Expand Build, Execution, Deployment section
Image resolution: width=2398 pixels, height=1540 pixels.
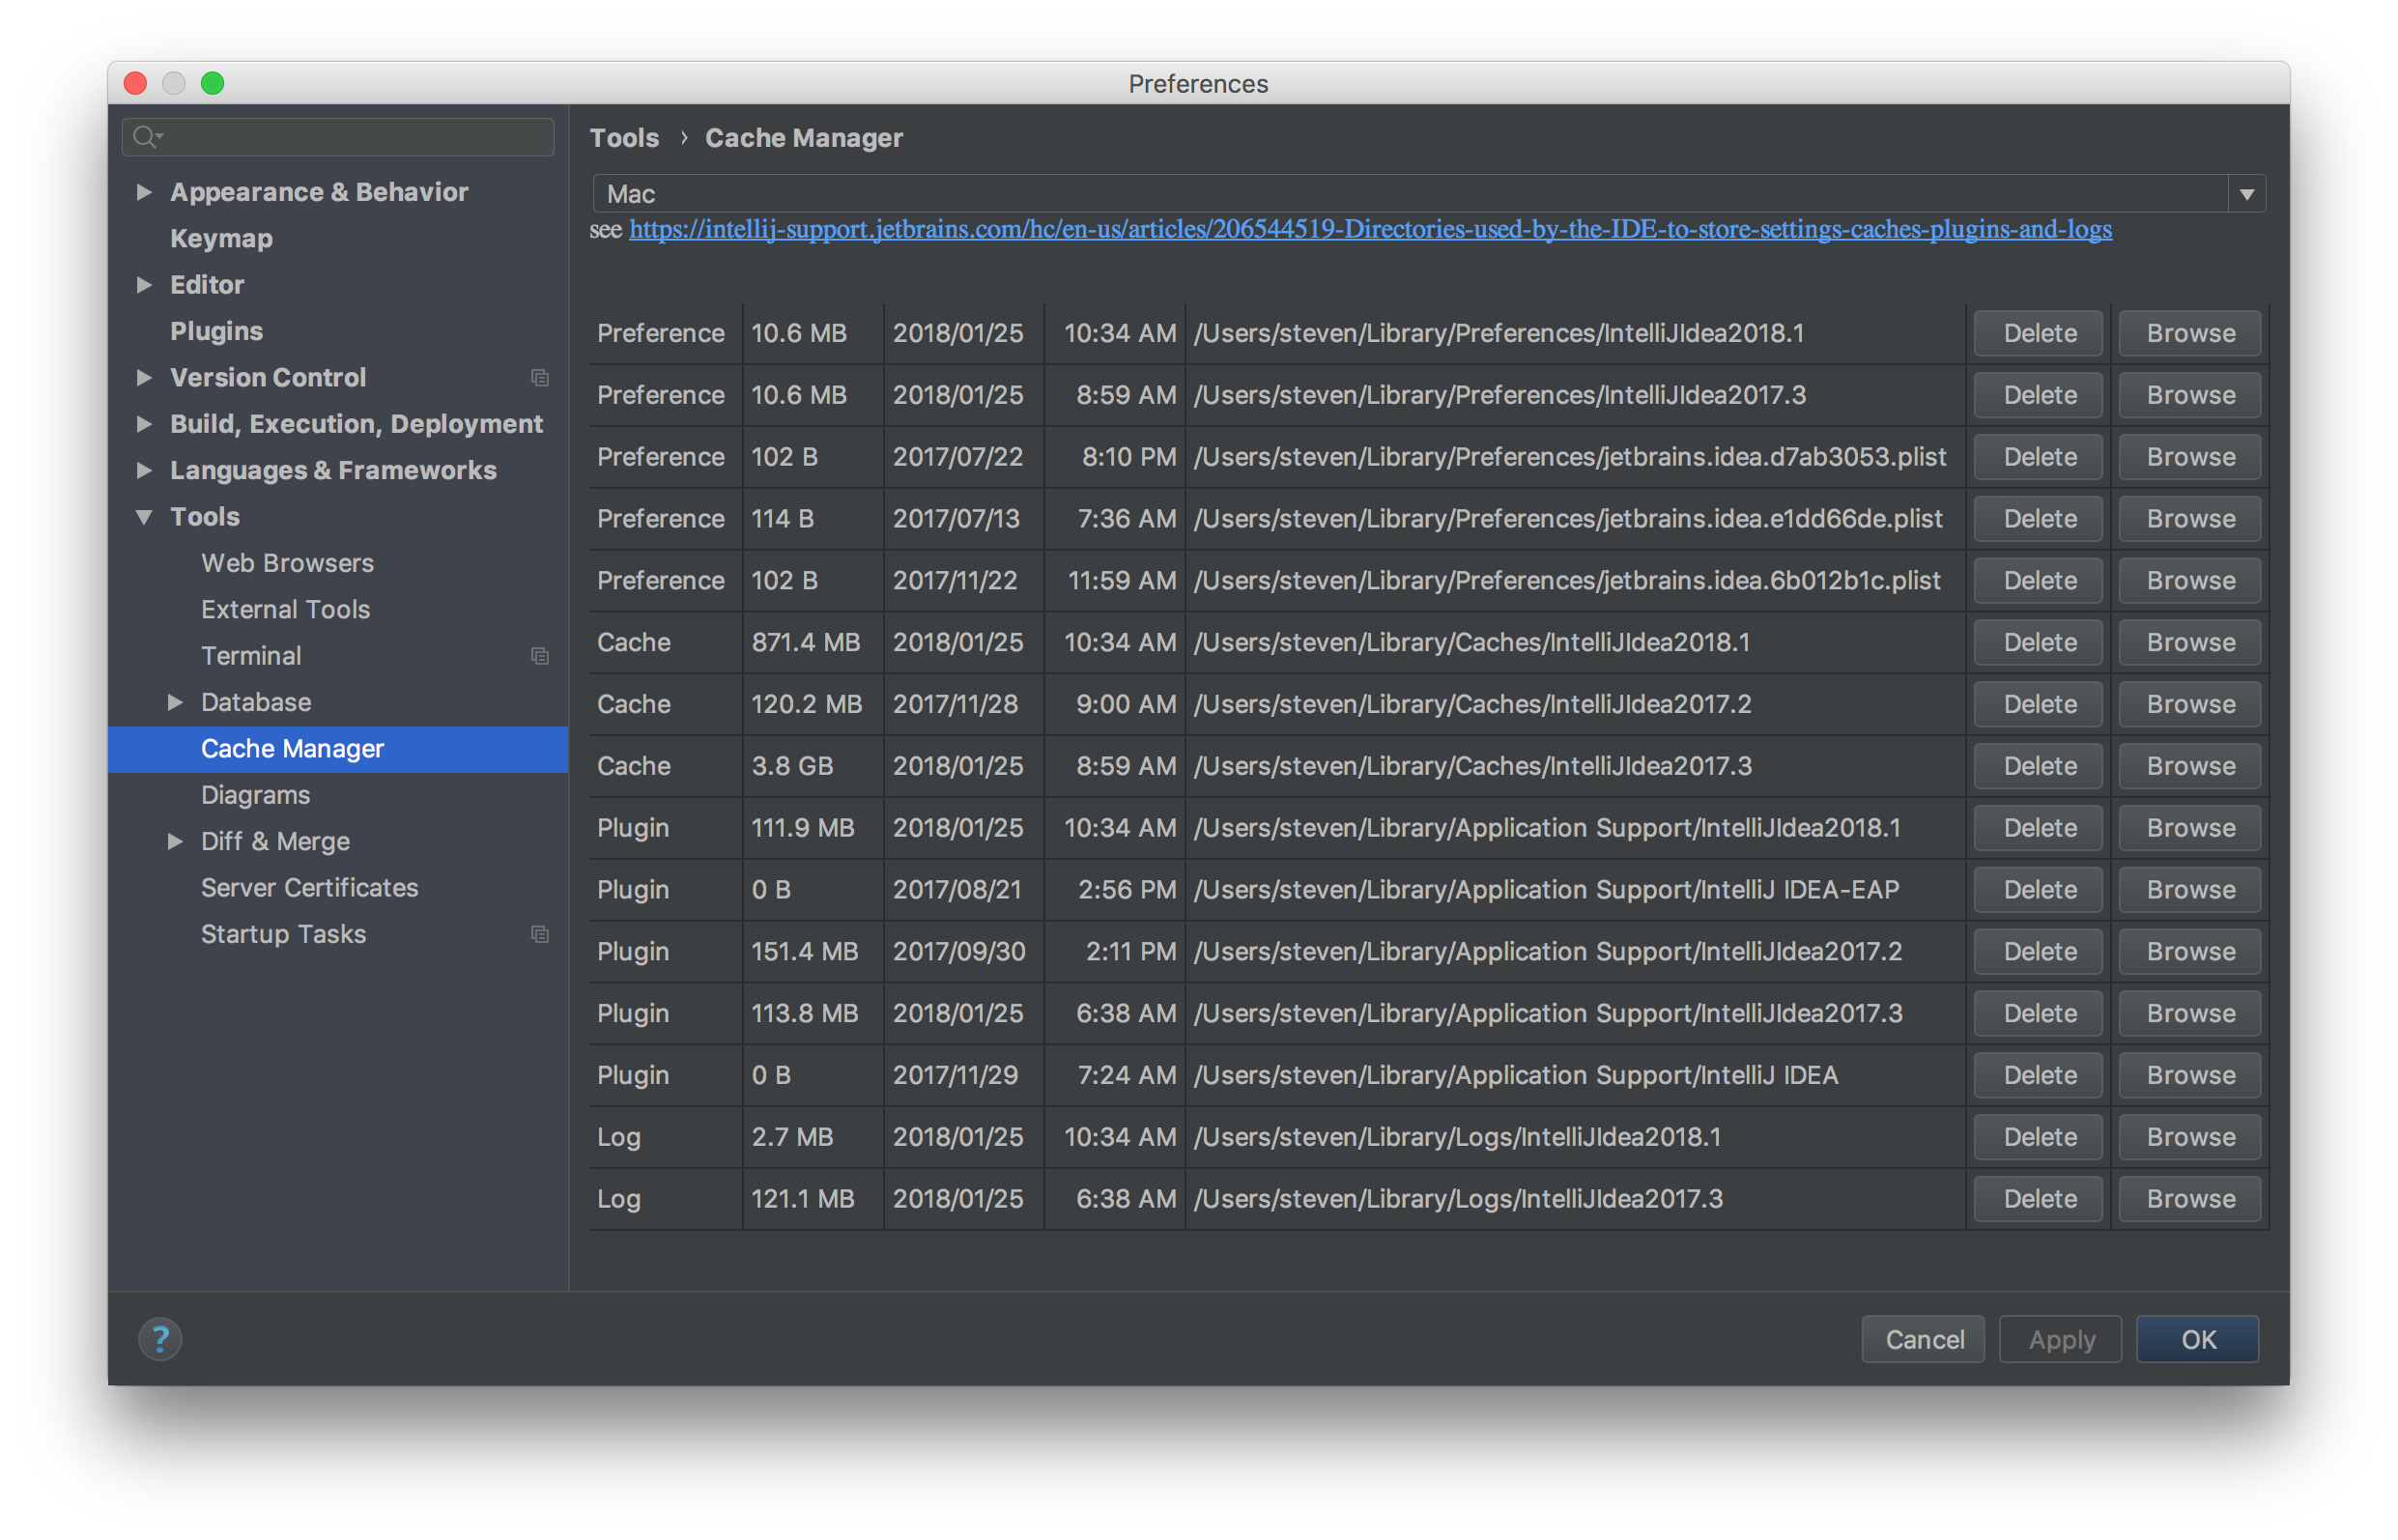(144, 424)
